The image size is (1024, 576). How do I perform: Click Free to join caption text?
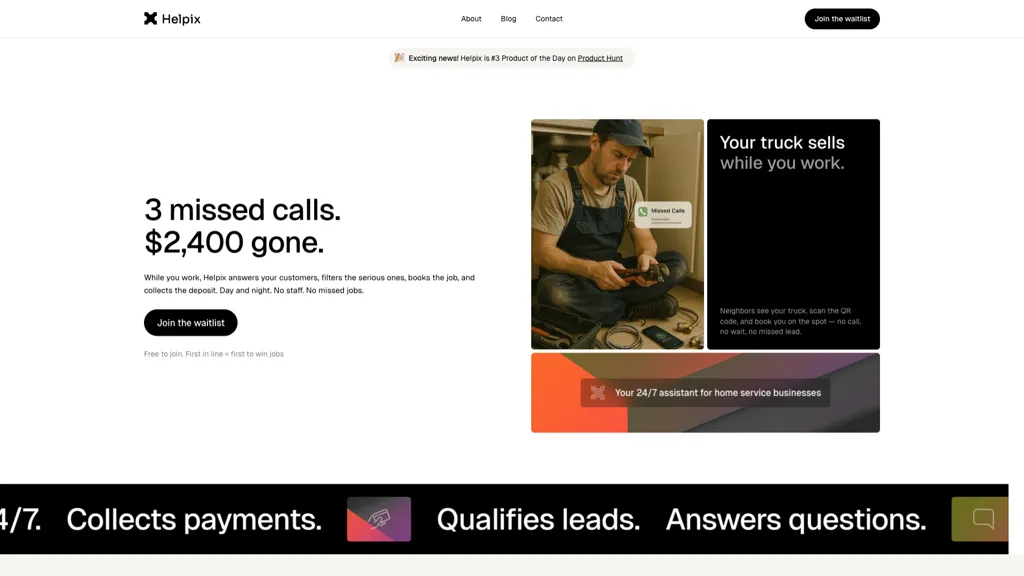tap(214, 354)
